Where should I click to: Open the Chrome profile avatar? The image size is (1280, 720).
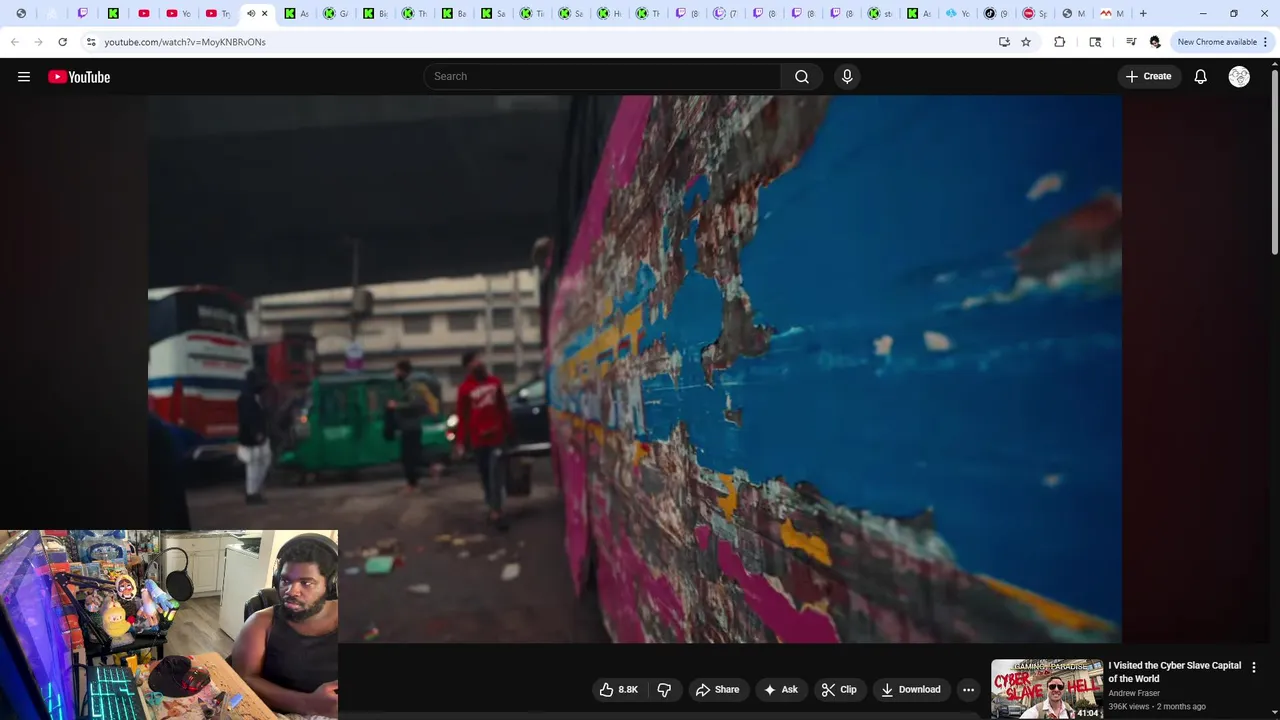click(1155, 42)
